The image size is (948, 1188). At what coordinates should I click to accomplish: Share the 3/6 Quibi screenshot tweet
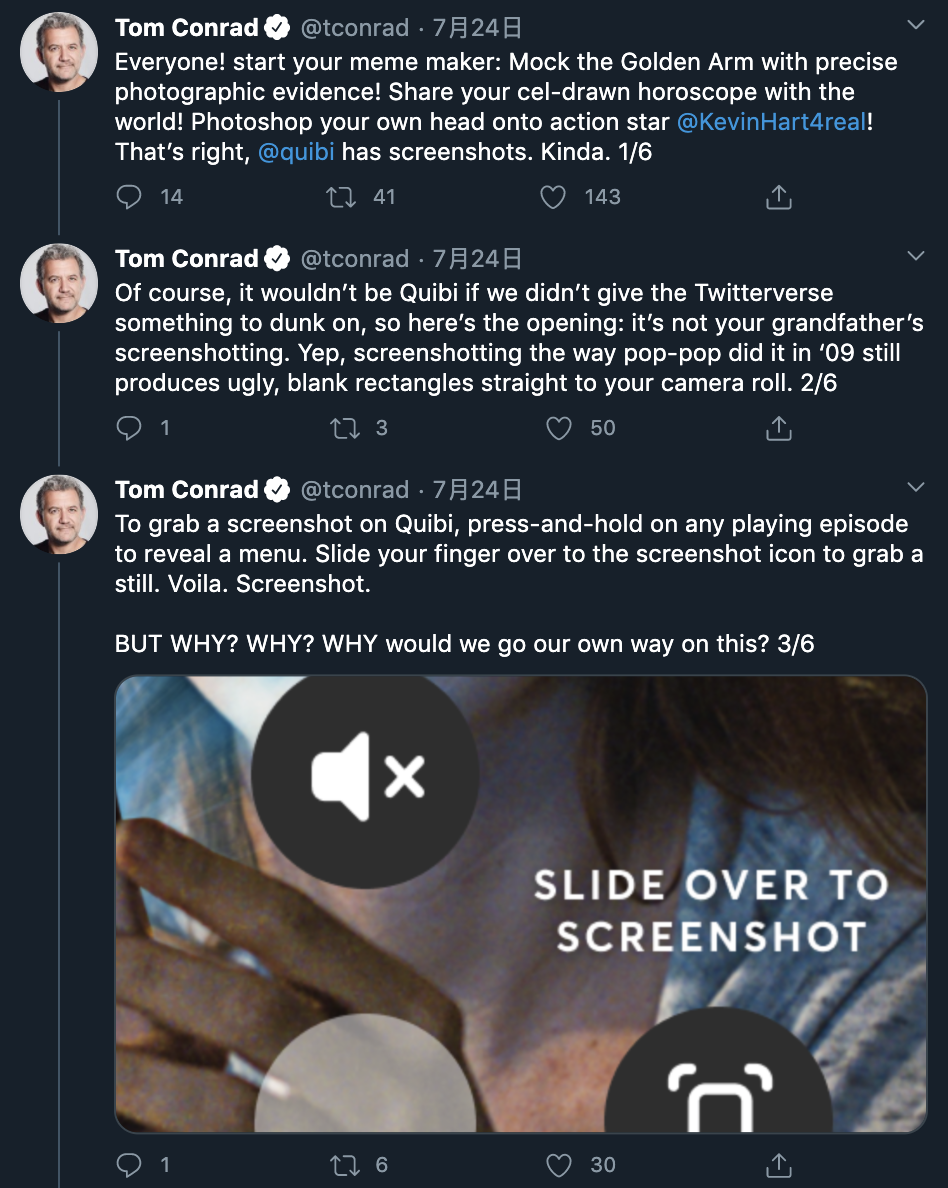(x=778, y=1165)
